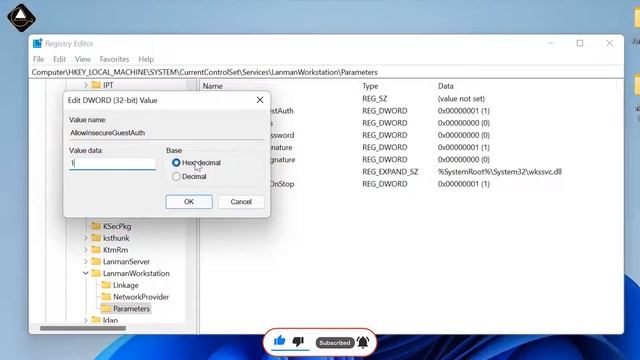The height and width of the screenshot is (360, 640).
Task: Select the LanmanServer folder icon
Action: pyautogui.click(x=96, y=261)
